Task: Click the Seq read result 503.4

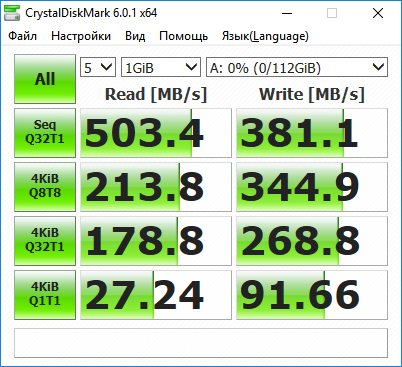Action: (156, 133)
